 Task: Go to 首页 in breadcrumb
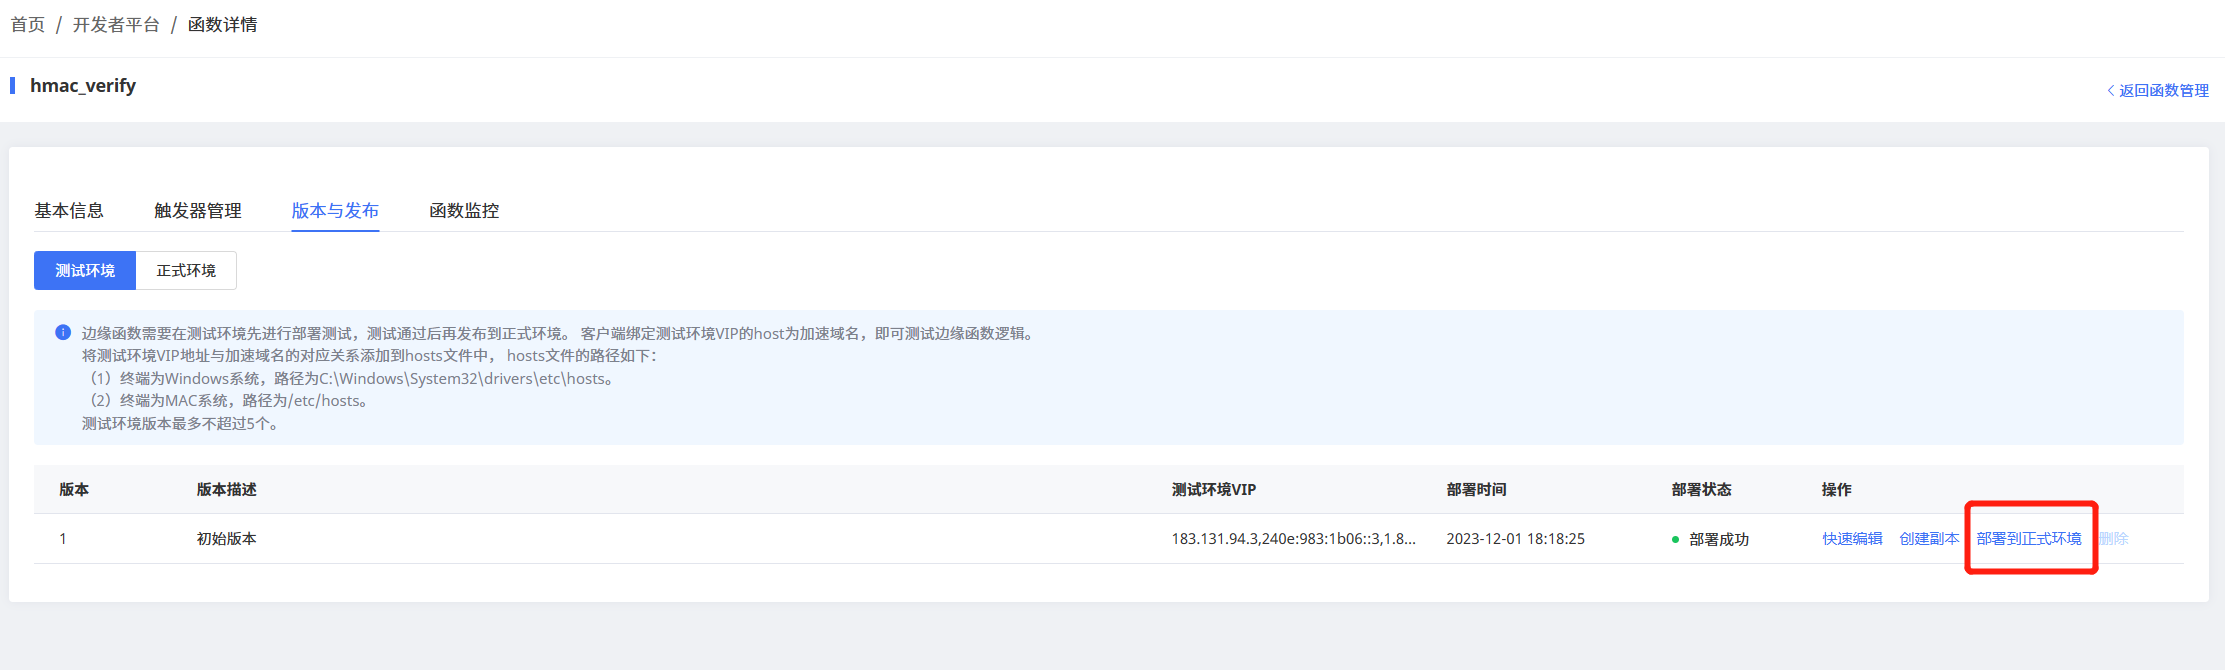point(28,25)
